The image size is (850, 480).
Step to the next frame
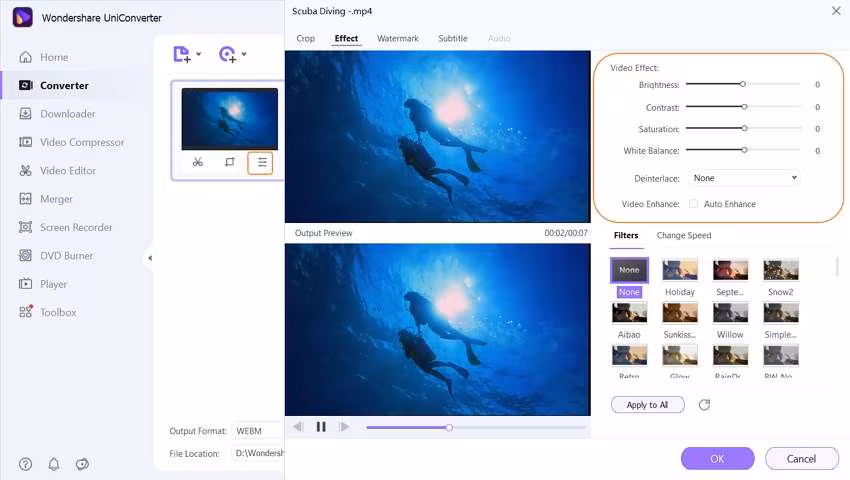[344, 427]
